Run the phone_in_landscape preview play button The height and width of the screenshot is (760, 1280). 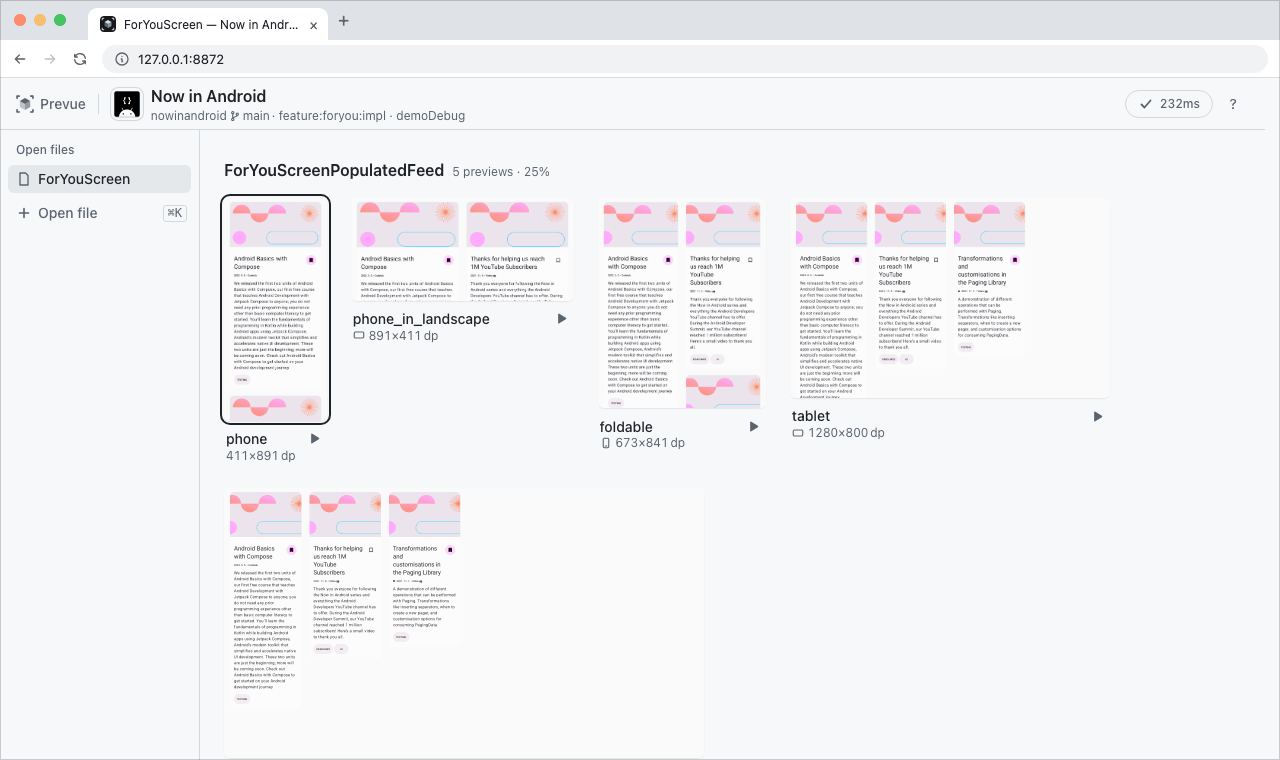pyautogui.click(x=562, y=319)
